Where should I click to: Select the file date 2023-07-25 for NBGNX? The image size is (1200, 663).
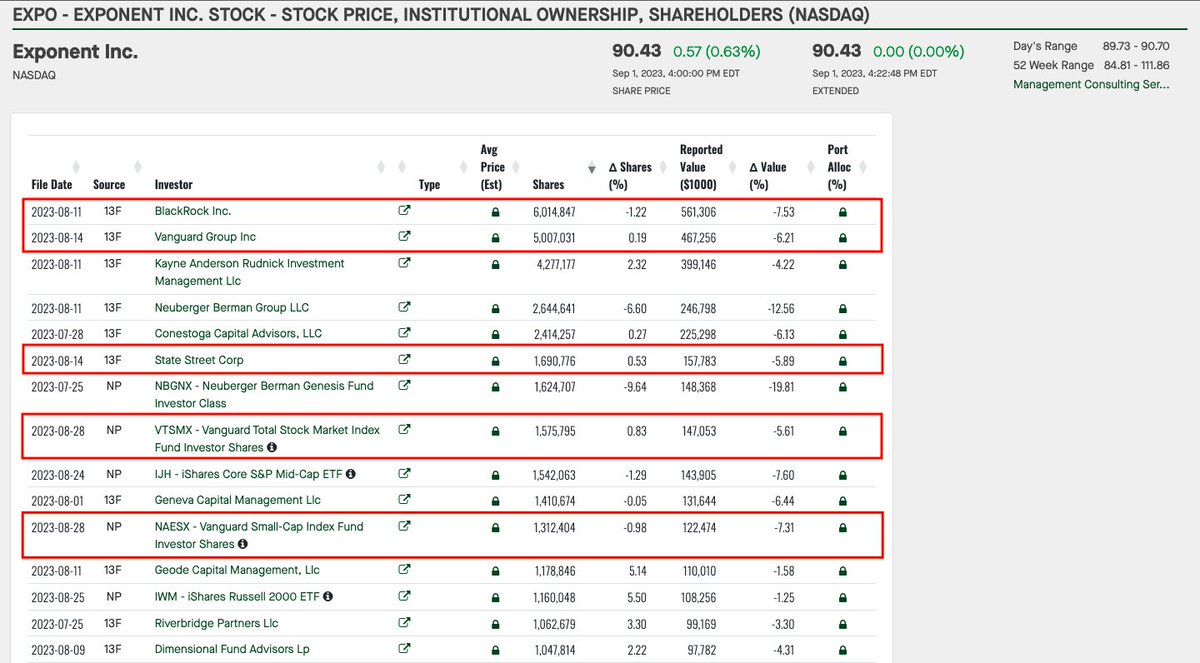59,386
